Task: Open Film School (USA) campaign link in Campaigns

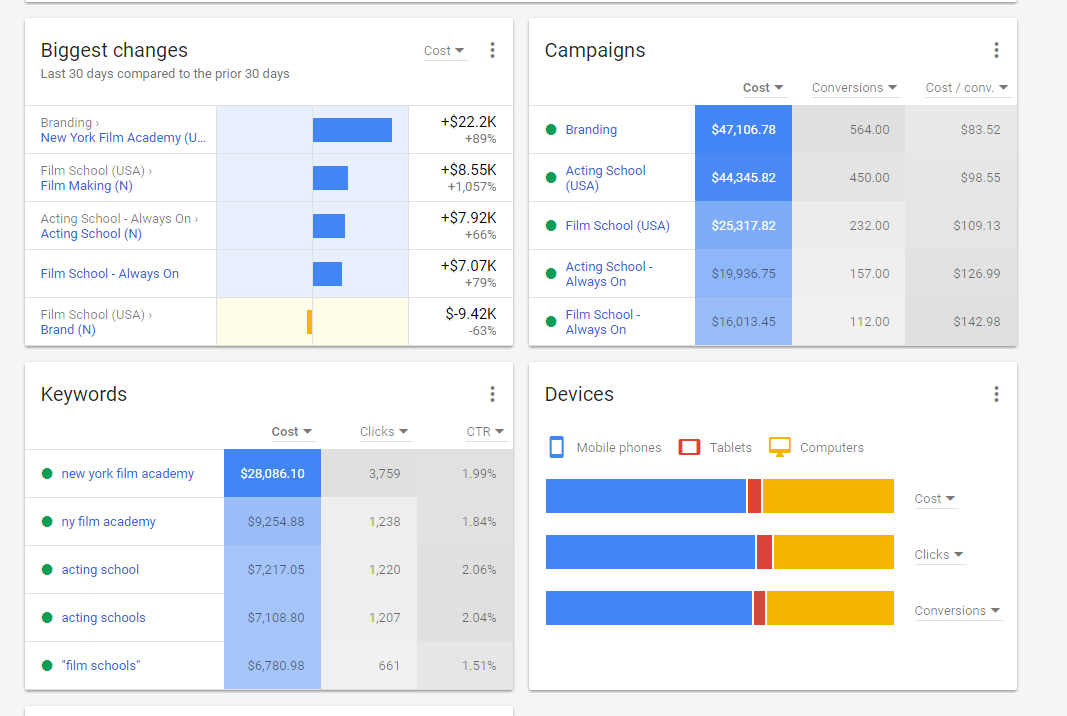Action: 617,225
